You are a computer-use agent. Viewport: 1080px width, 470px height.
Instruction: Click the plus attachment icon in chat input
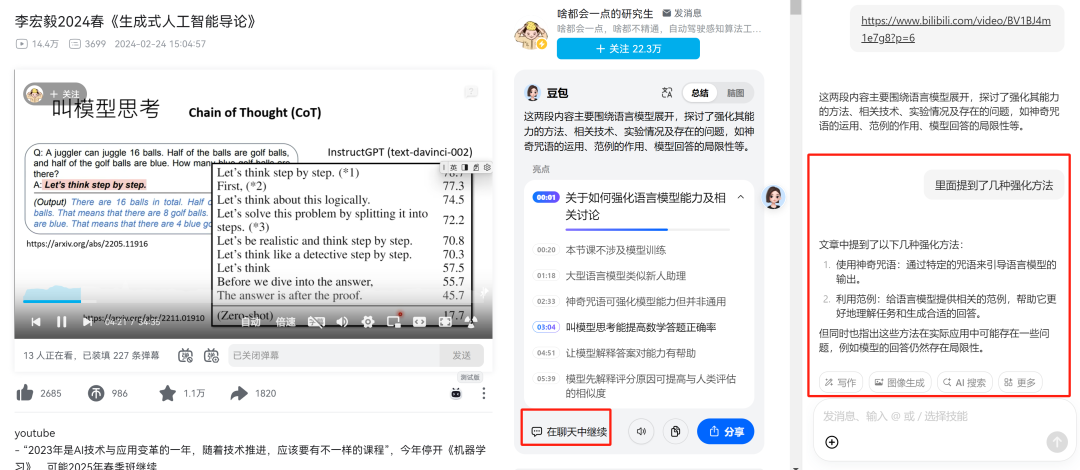[x=831, y=442]
